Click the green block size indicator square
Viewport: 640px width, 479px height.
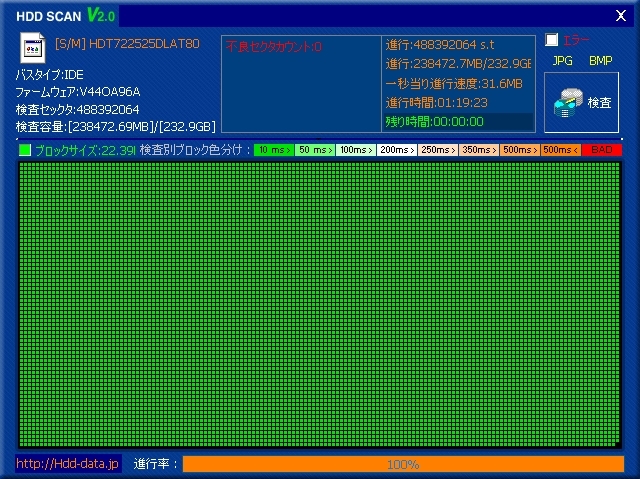25,150
